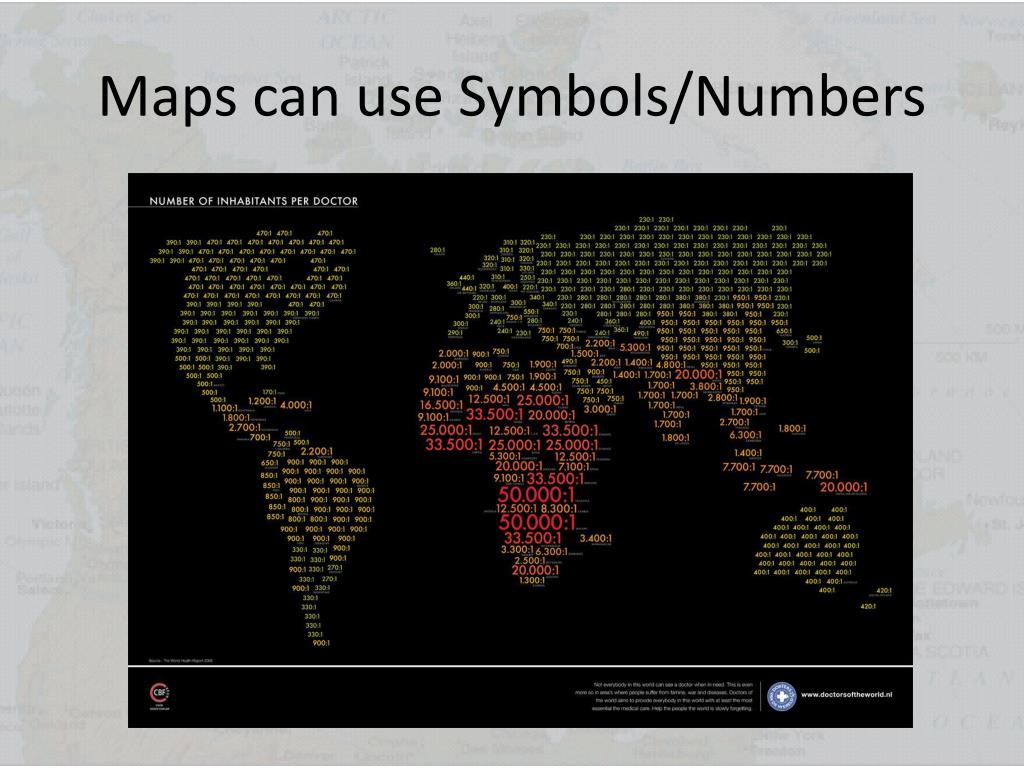Select the '3.400:1' value for Madagascar
Viewport: 1024px width, 768px height.
coord(596,539)
